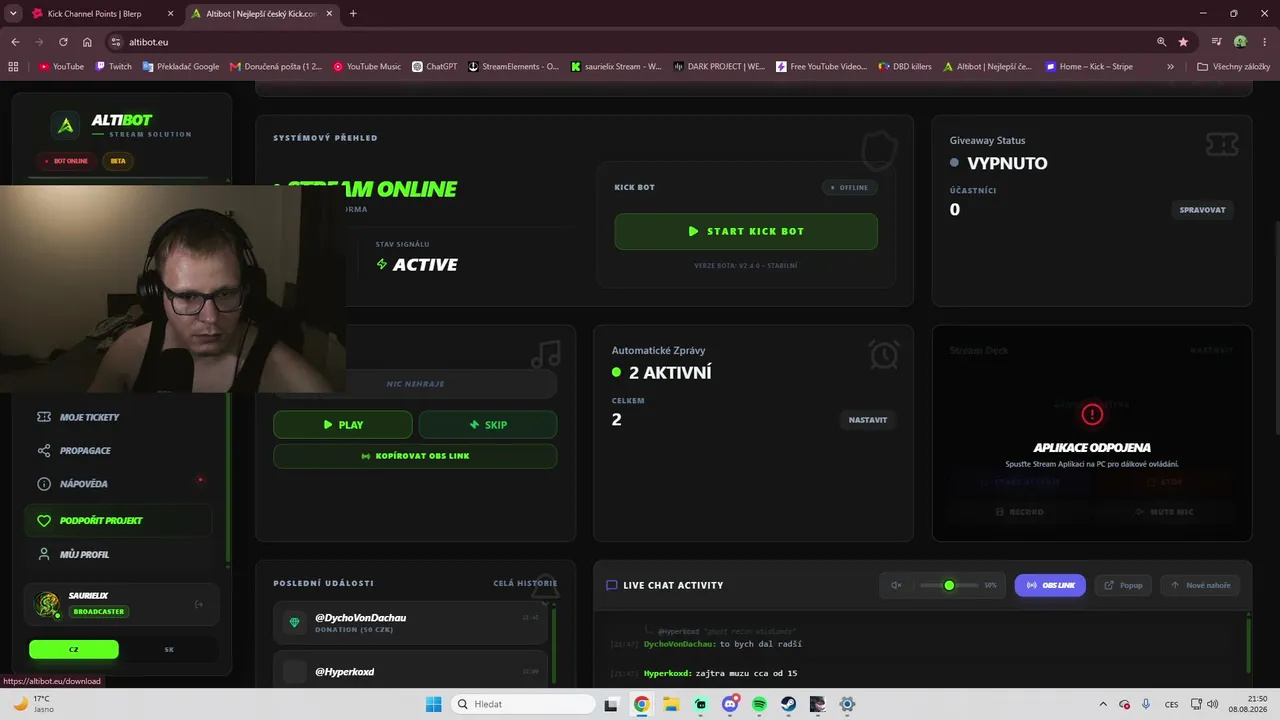
Task: Click the Nové nahoře button
Action: pyautogui.click(x=1201, y=585)
